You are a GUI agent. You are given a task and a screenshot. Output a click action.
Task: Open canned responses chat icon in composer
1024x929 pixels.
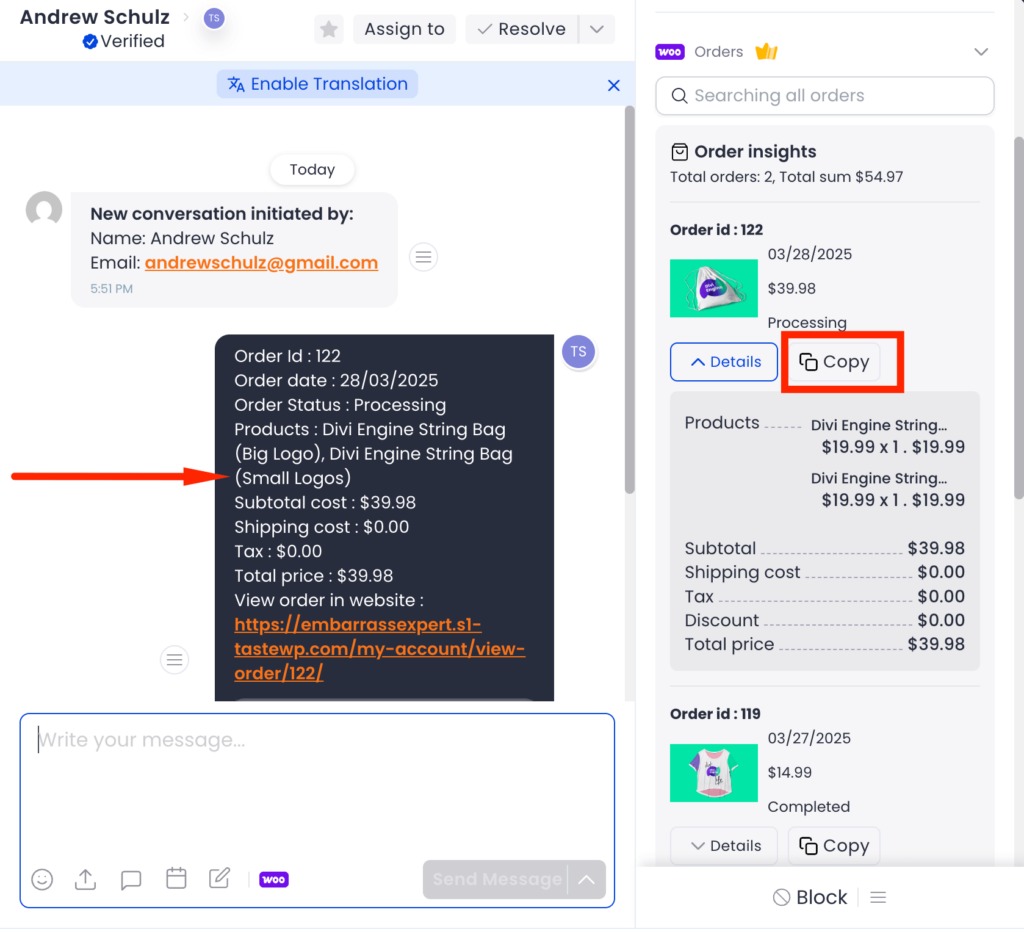coord(130,879)
